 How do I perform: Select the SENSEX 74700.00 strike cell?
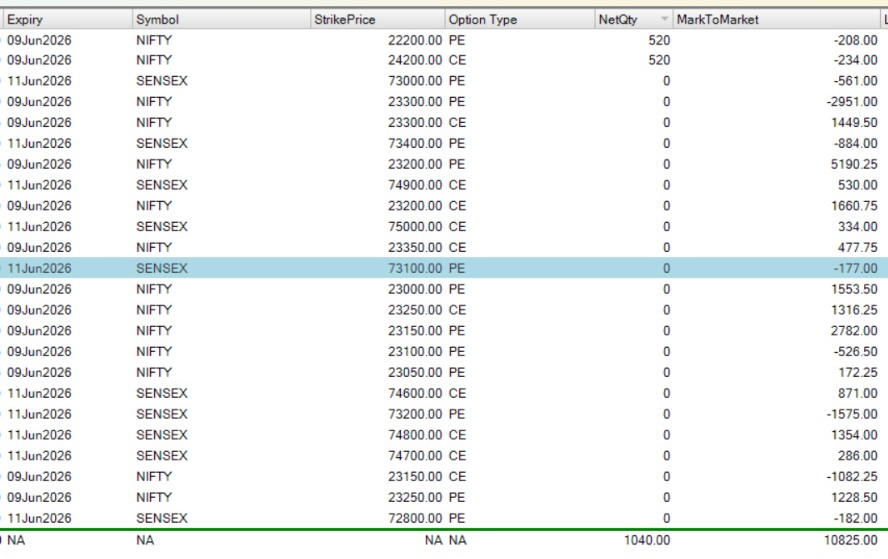coord(415,456)
